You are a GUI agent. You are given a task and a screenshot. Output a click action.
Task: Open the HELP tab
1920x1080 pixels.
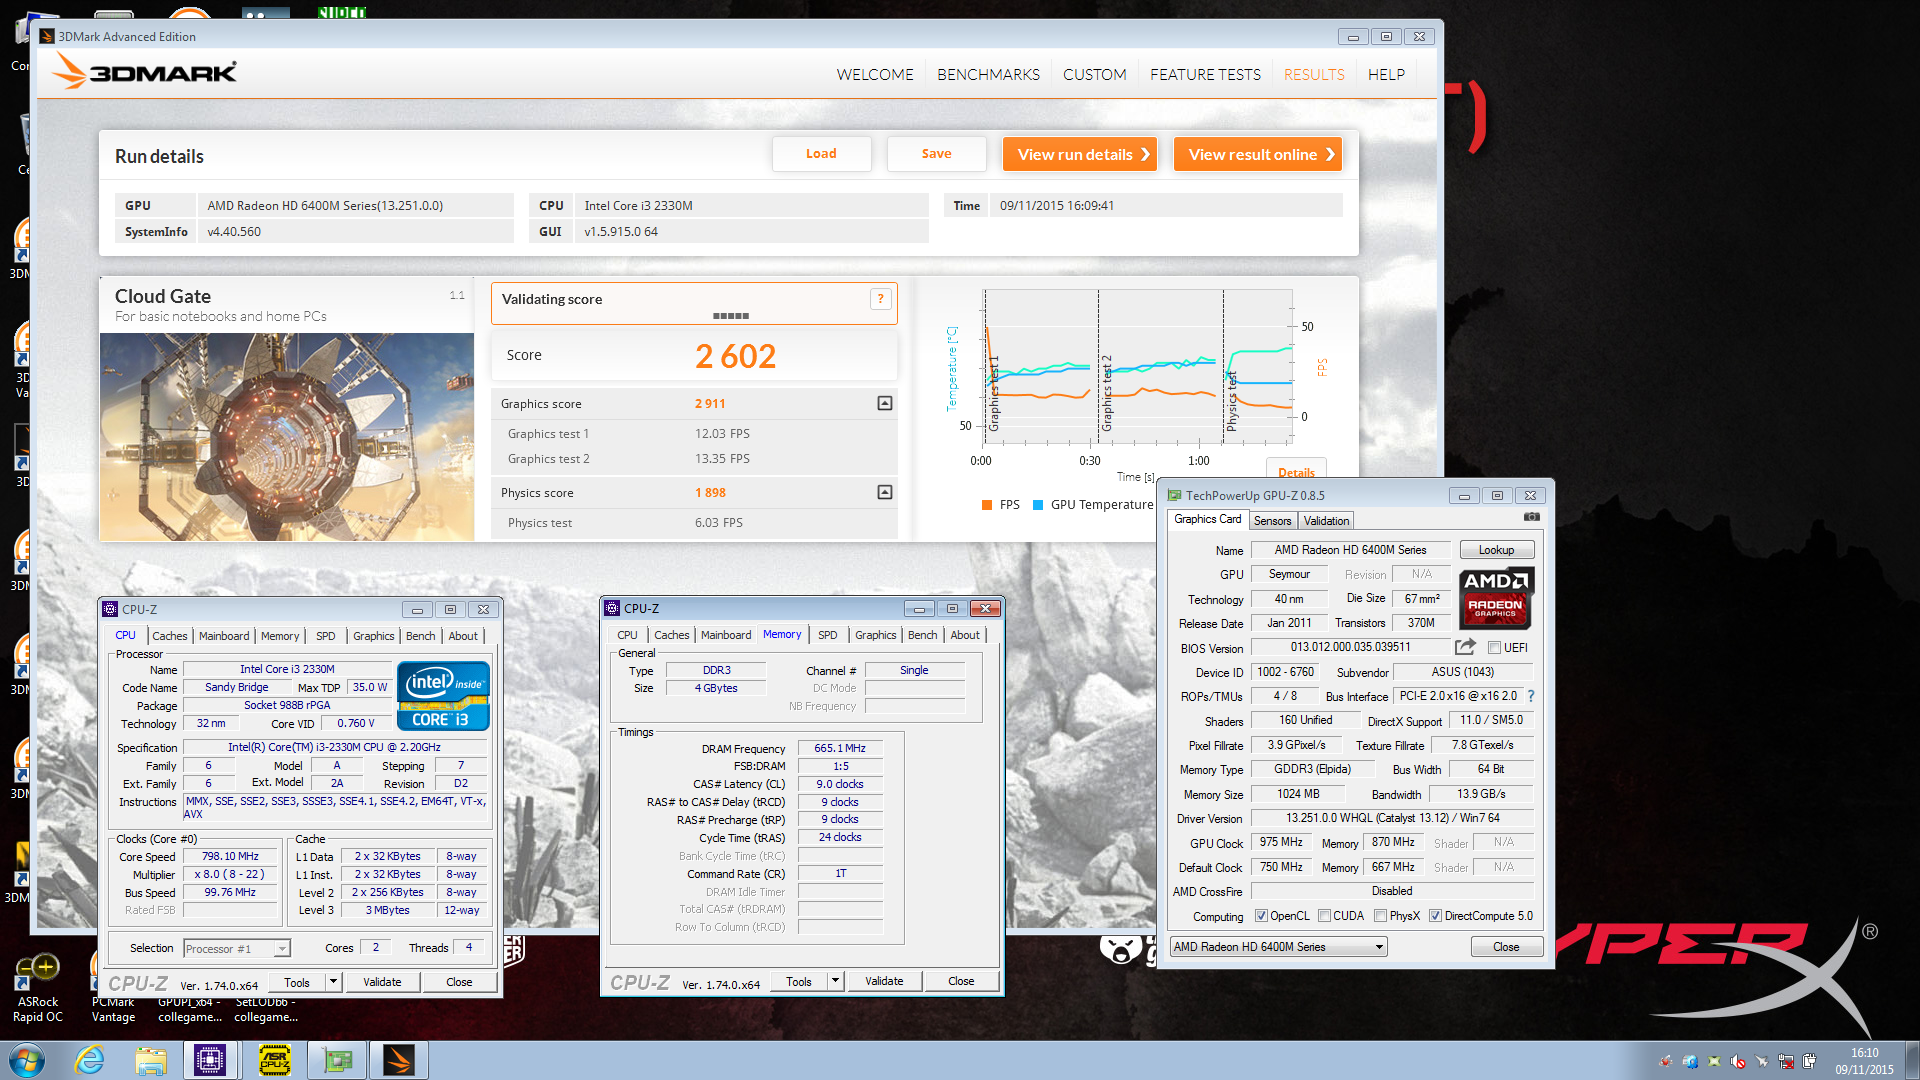(x=1386, y=74)
